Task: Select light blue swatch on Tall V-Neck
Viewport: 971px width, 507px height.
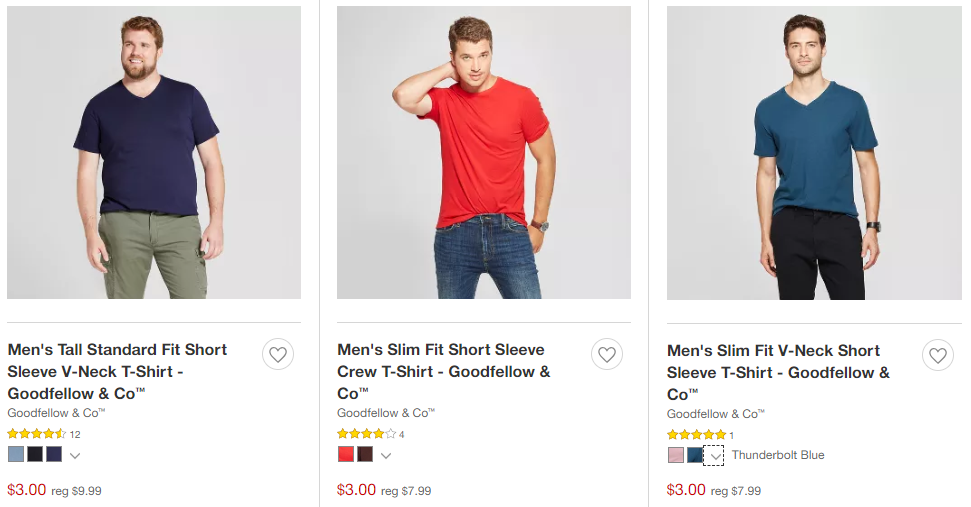Action: click(16, 454)
